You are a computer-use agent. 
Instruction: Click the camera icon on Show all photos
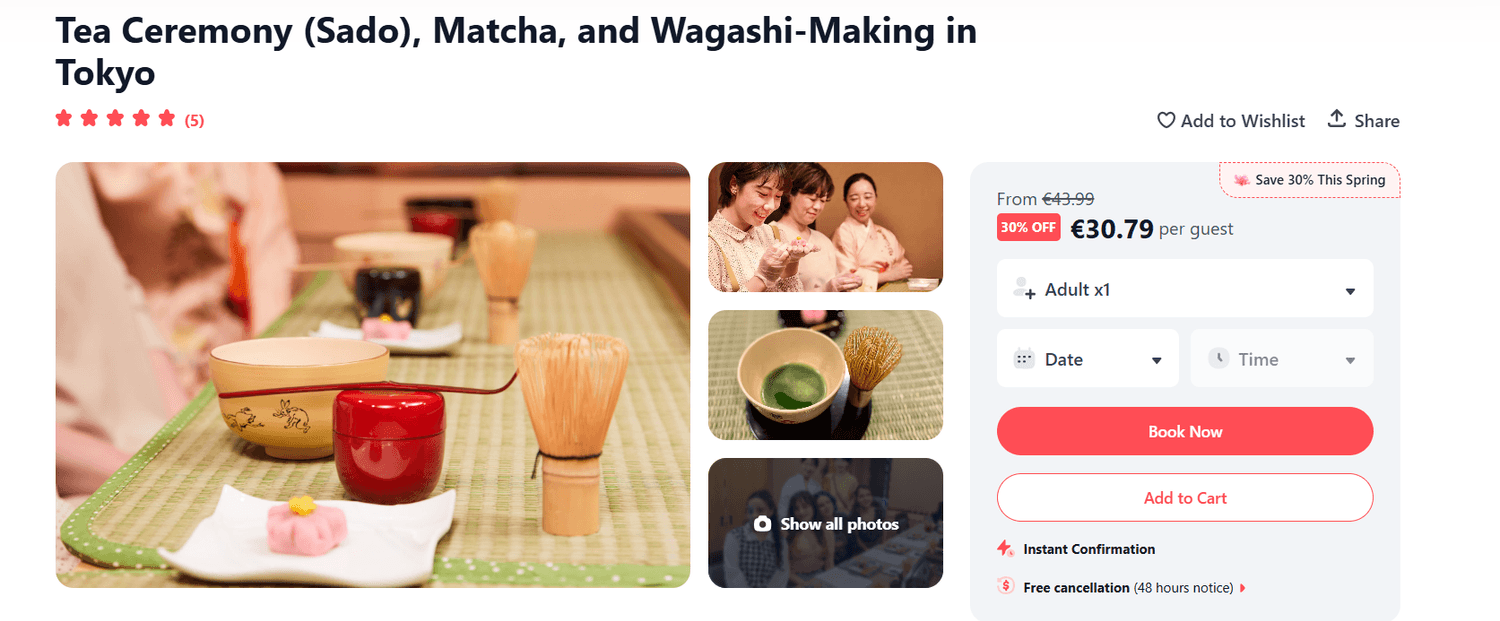click(762, 524)
